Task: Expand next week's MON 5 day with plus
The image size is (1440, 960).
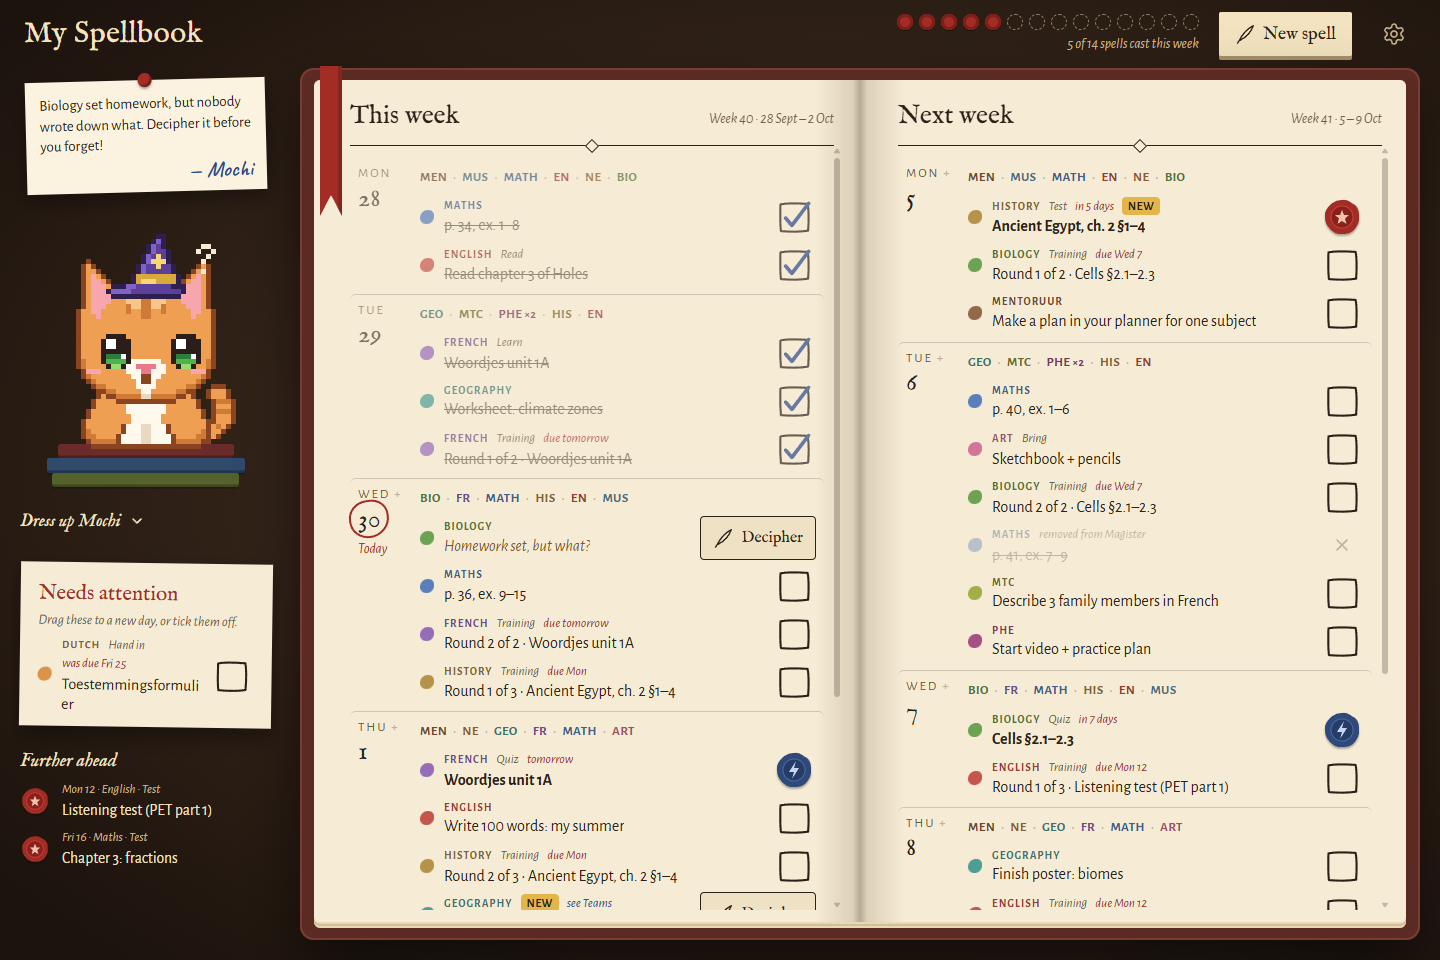Action: click(946, 173)
